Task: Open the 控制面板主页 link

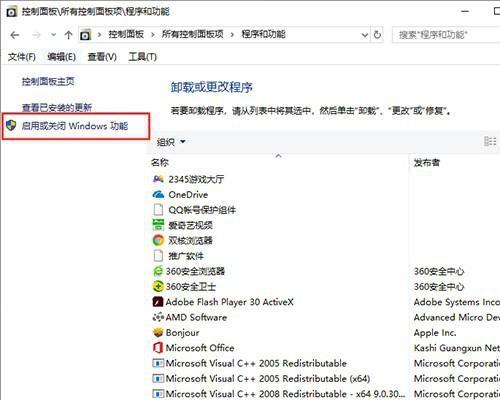Action: pos(48,81)
